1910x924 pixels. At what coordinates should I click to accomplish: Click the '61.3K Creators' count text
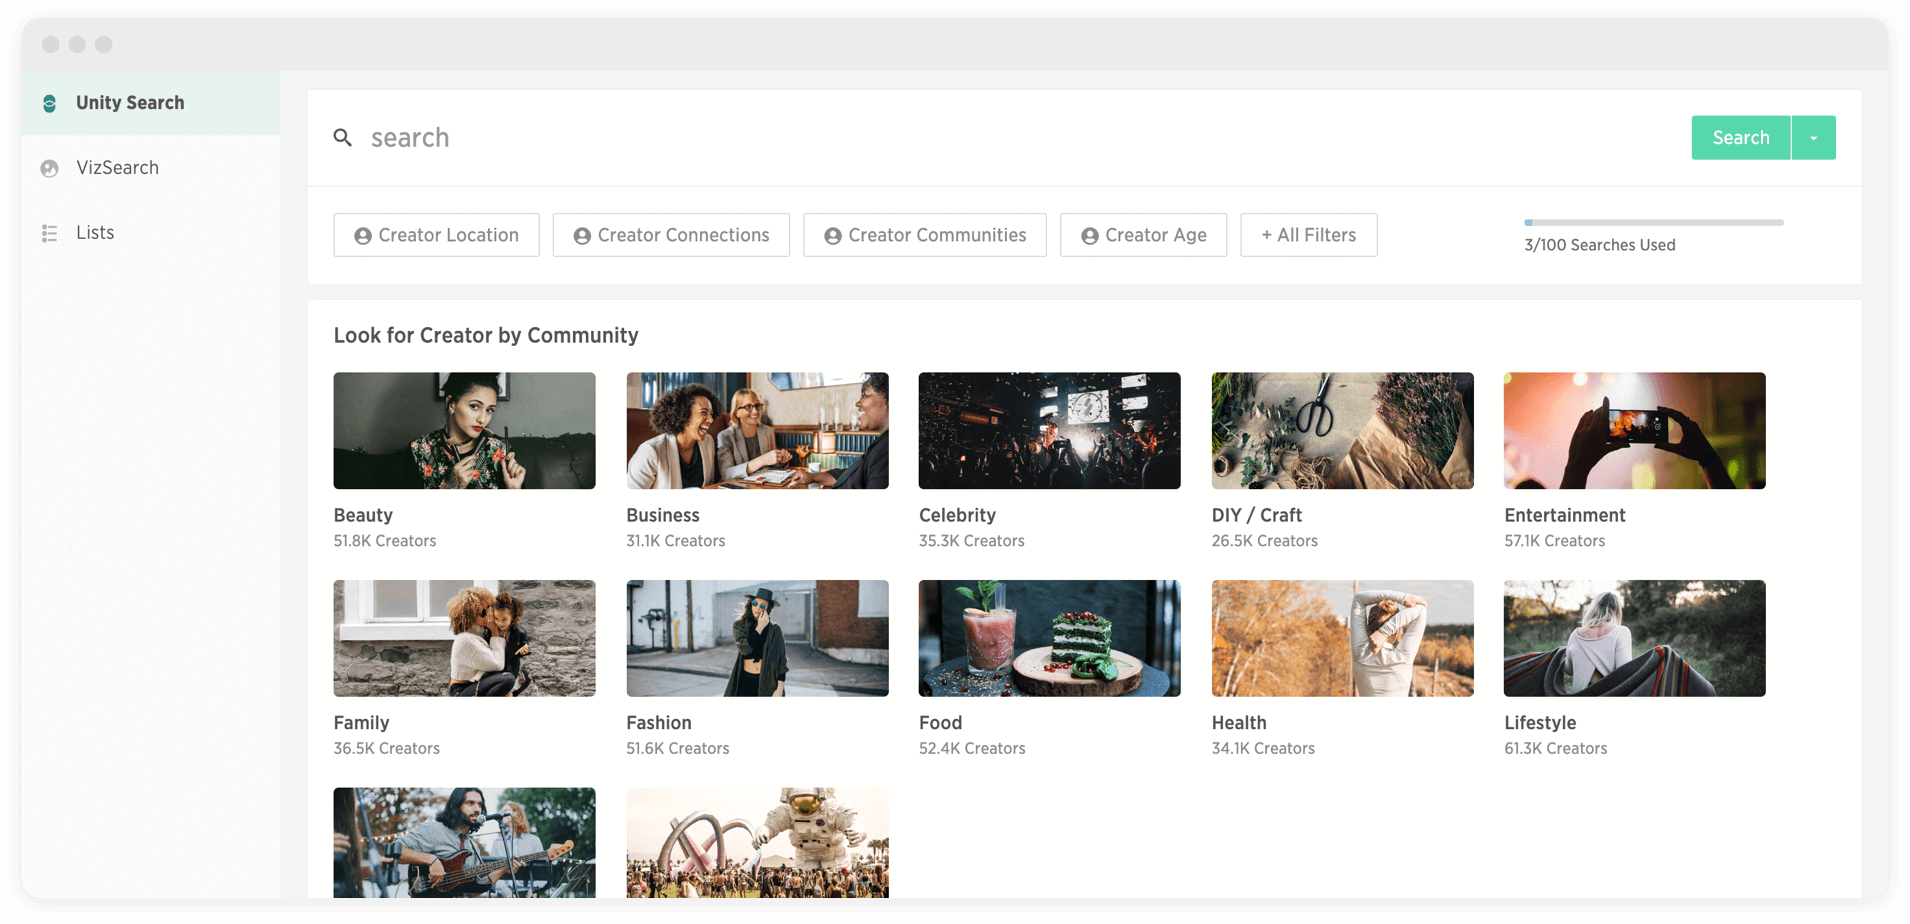1556,749
